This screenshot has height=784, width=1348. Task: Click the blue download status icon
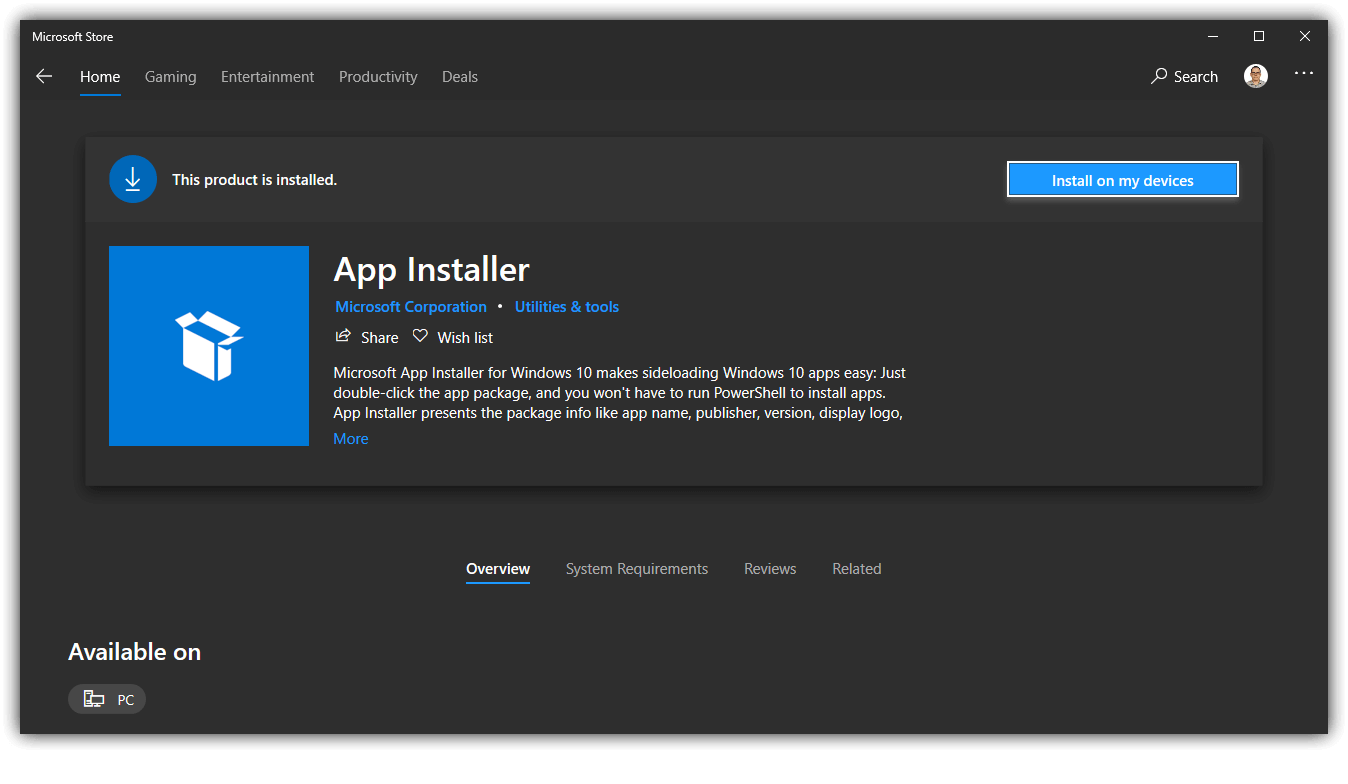(x=133, y=180)
